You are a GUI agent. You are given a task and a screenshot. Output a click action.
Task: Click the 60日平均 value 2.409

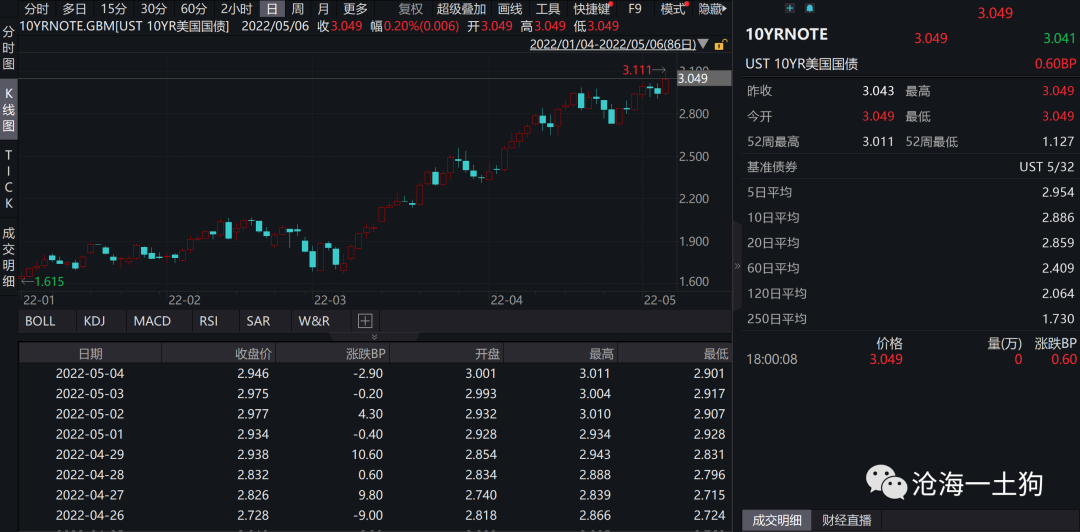[x=1058, y=268]
